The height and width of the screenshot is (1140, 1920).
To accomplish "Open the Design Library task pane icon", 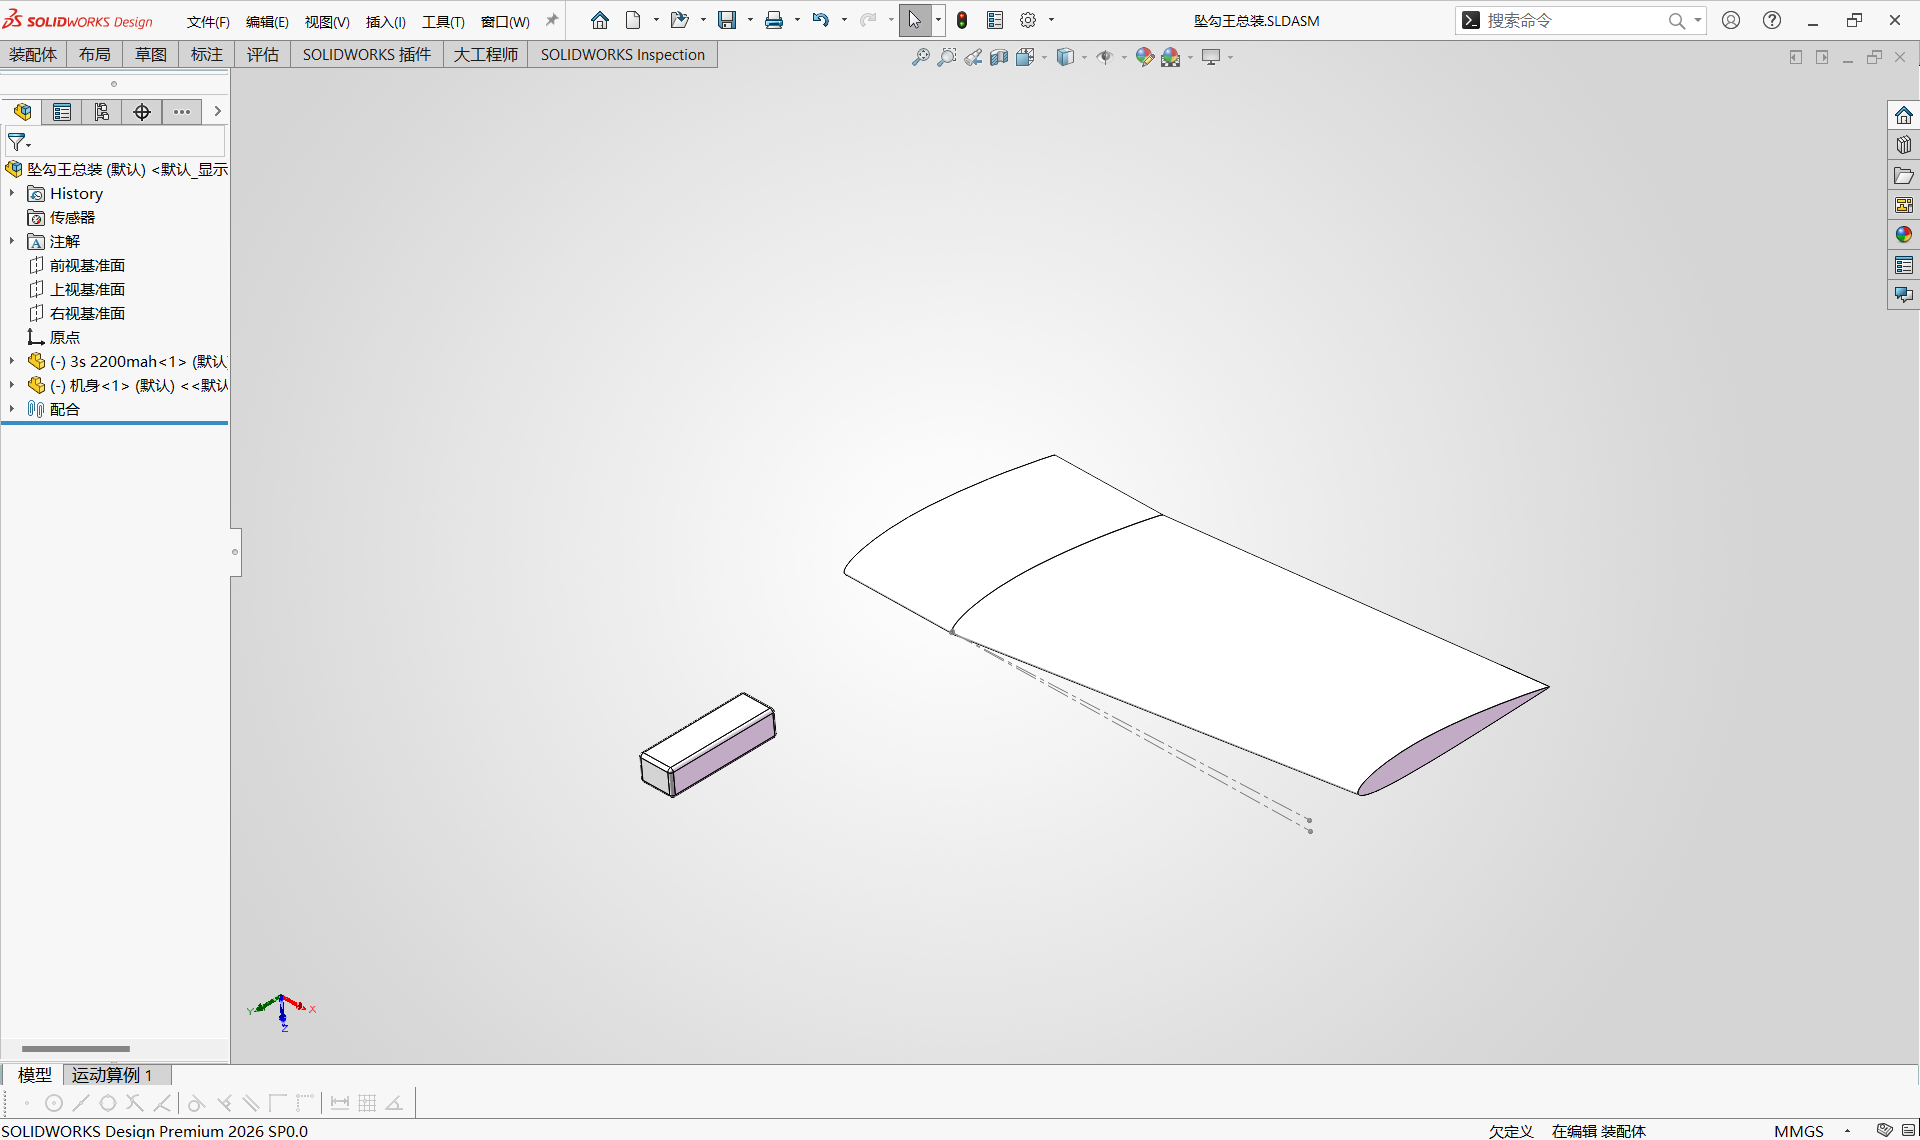I will [x=1904, y=145].
